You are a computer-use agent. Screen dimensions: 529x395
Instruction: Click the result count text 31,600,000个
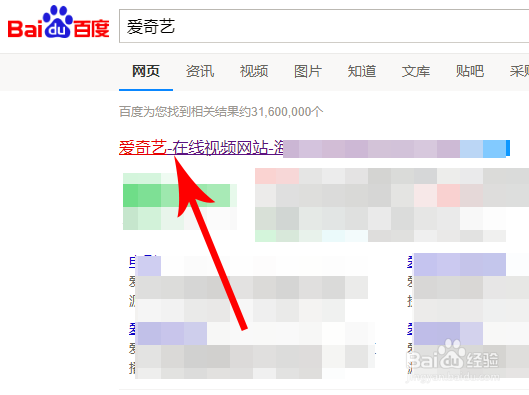[287, 111]
